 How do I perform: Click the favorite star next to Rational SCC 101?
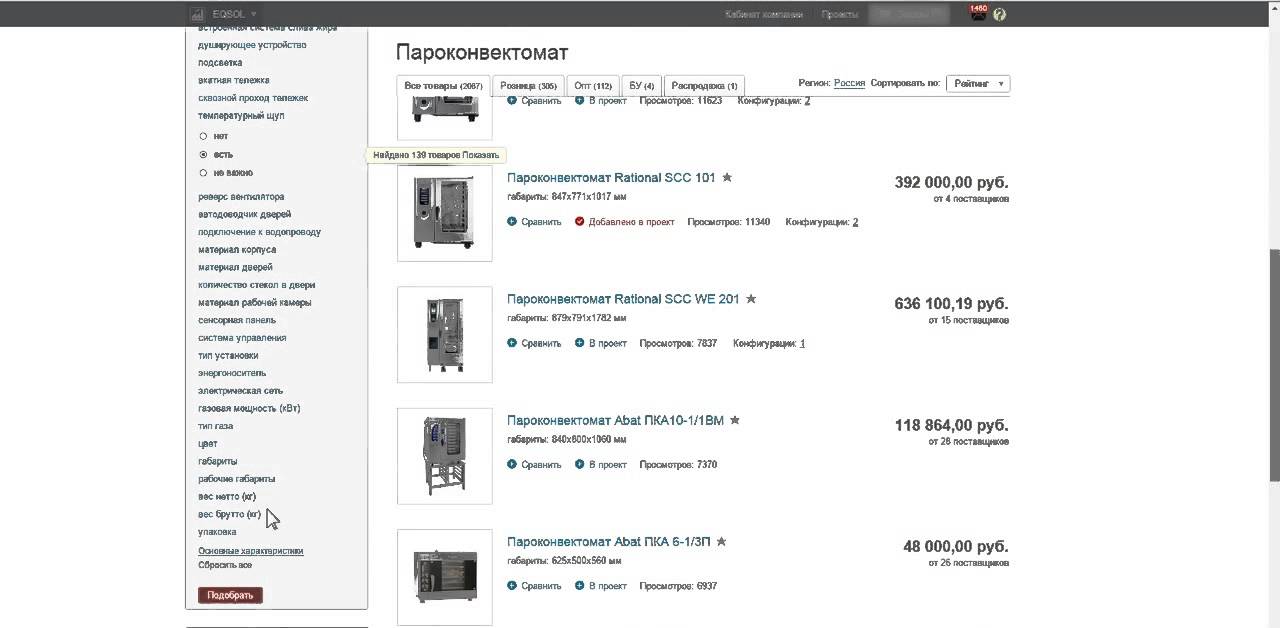pyautogui.click(x=727, y=178)
